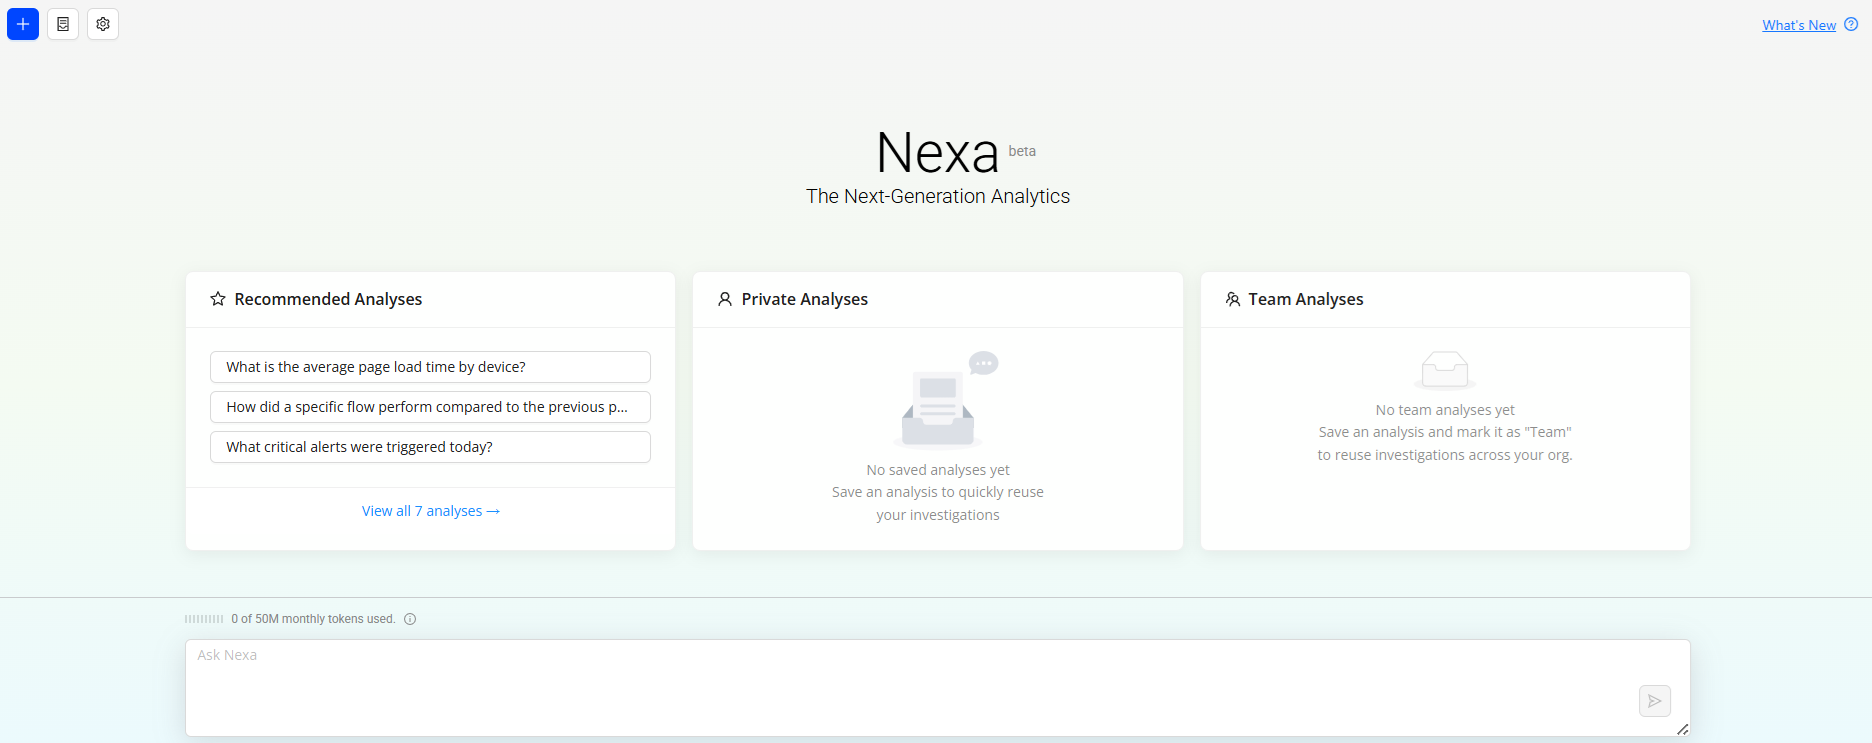Screen dimensions: 1872x743
Task: Click the empty tray illustration in Team Analyses
Action: [1445, 370]
